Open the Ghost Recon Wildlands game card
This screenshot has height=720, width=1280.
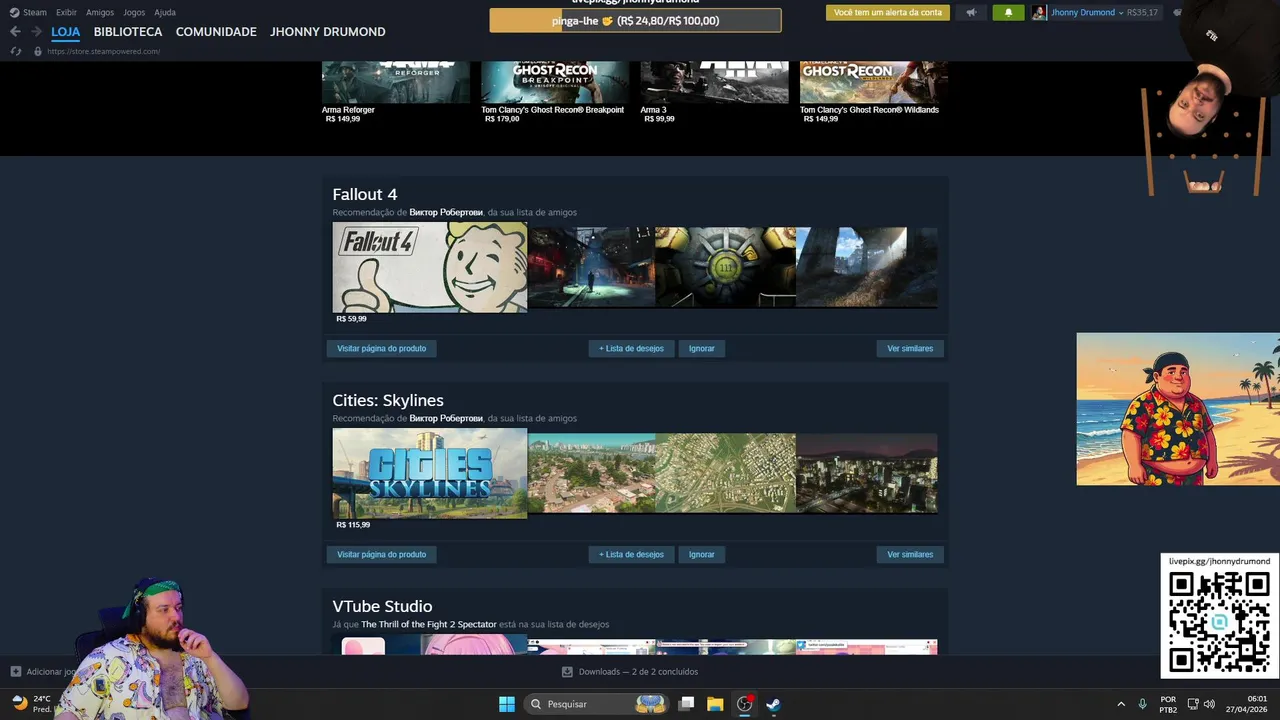point(873,93)
